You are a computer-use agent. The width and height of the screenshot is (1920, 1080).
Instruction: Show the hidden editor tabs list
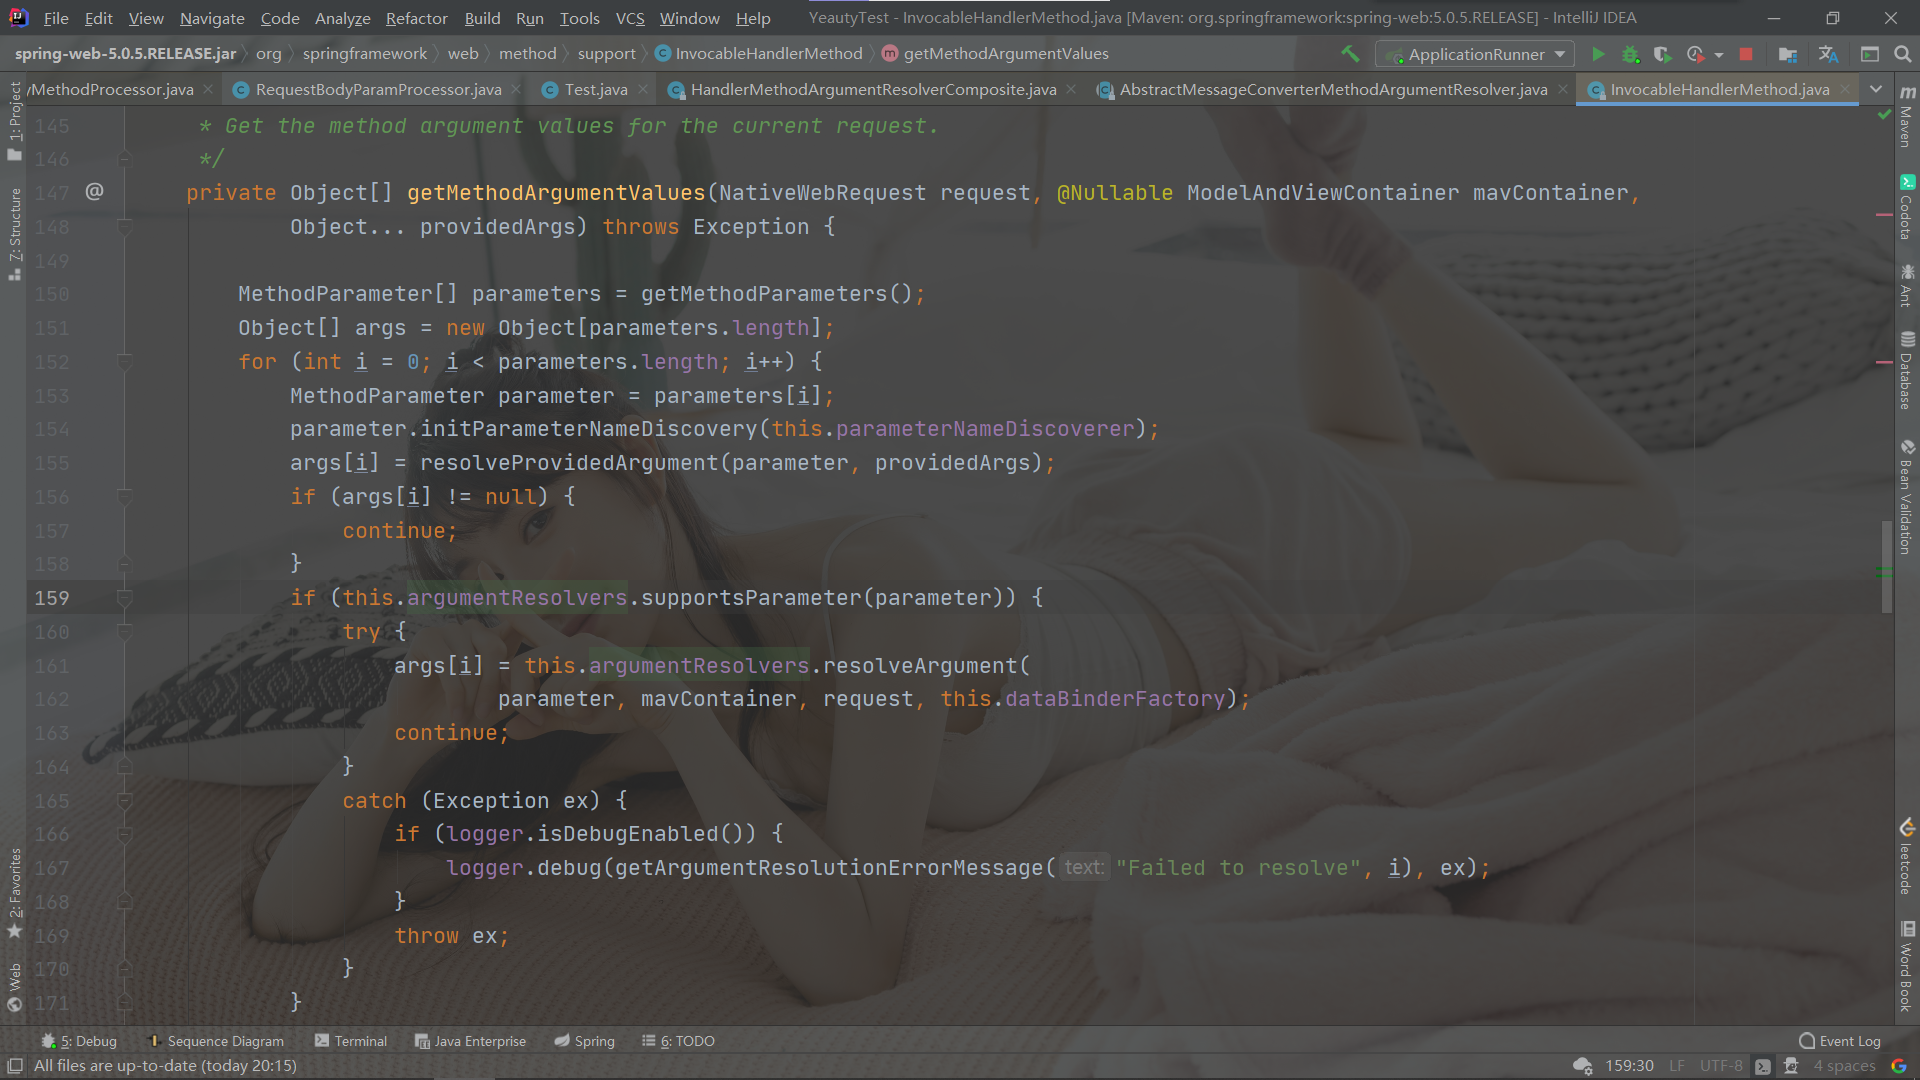1876,89
